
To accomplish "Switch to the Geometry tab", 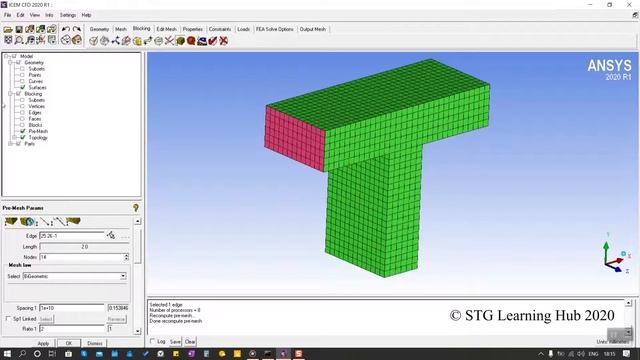I will [x=99, y=29].
